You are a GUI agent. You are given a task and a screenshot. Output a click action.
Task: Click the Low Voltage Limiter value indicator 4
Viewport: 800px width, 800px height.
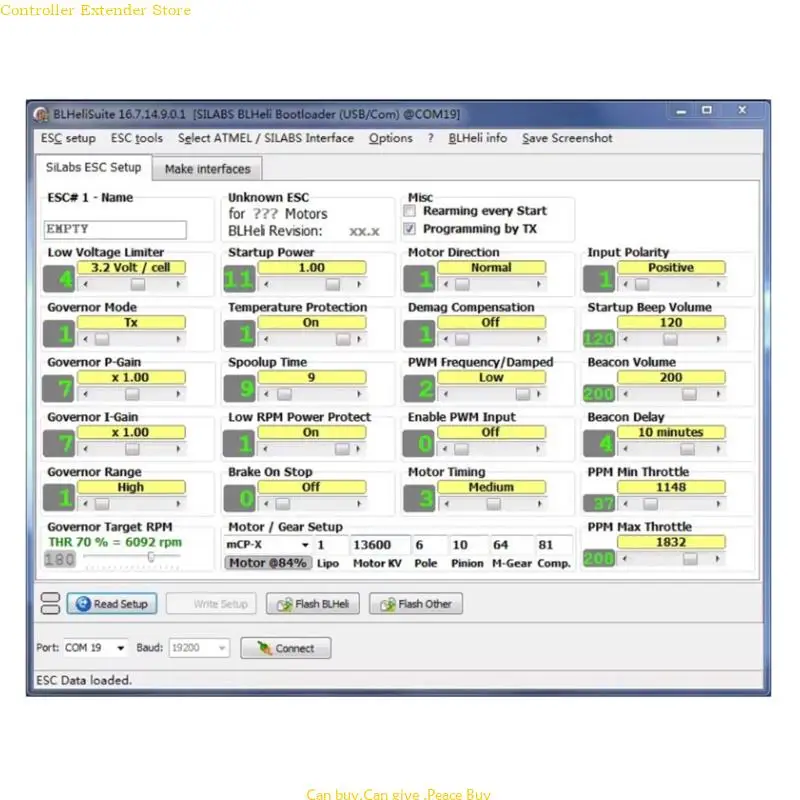59,279
